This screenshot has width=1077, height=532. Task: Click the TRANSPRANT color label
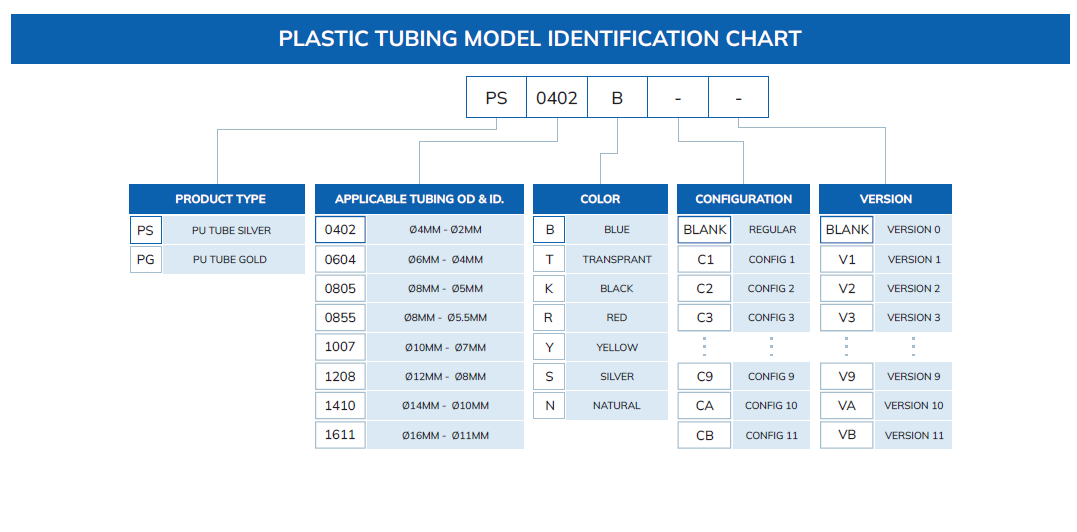pos(616,260)
